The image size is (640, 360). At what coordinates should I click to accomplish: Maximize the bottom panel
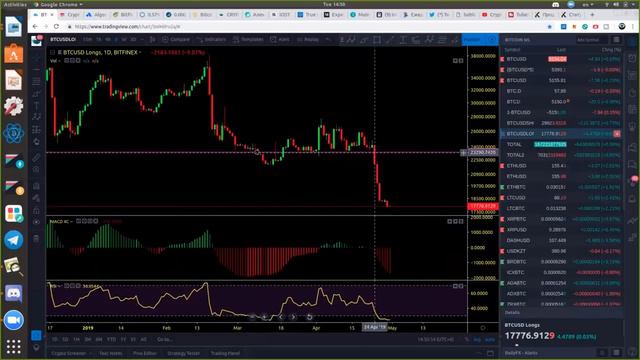(x=490, y=353)
